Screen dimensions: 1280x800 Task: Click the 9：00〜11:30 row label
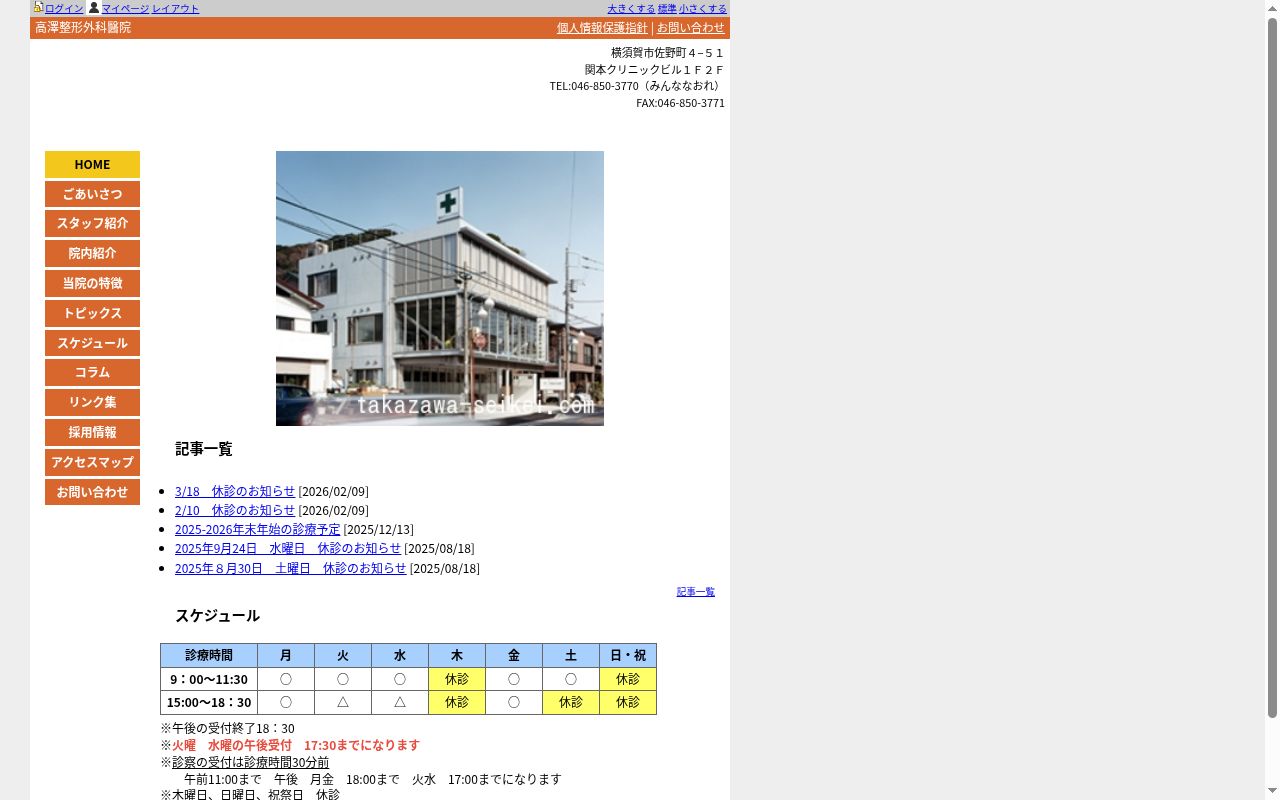pyautogui.click(x=209, y=679)
